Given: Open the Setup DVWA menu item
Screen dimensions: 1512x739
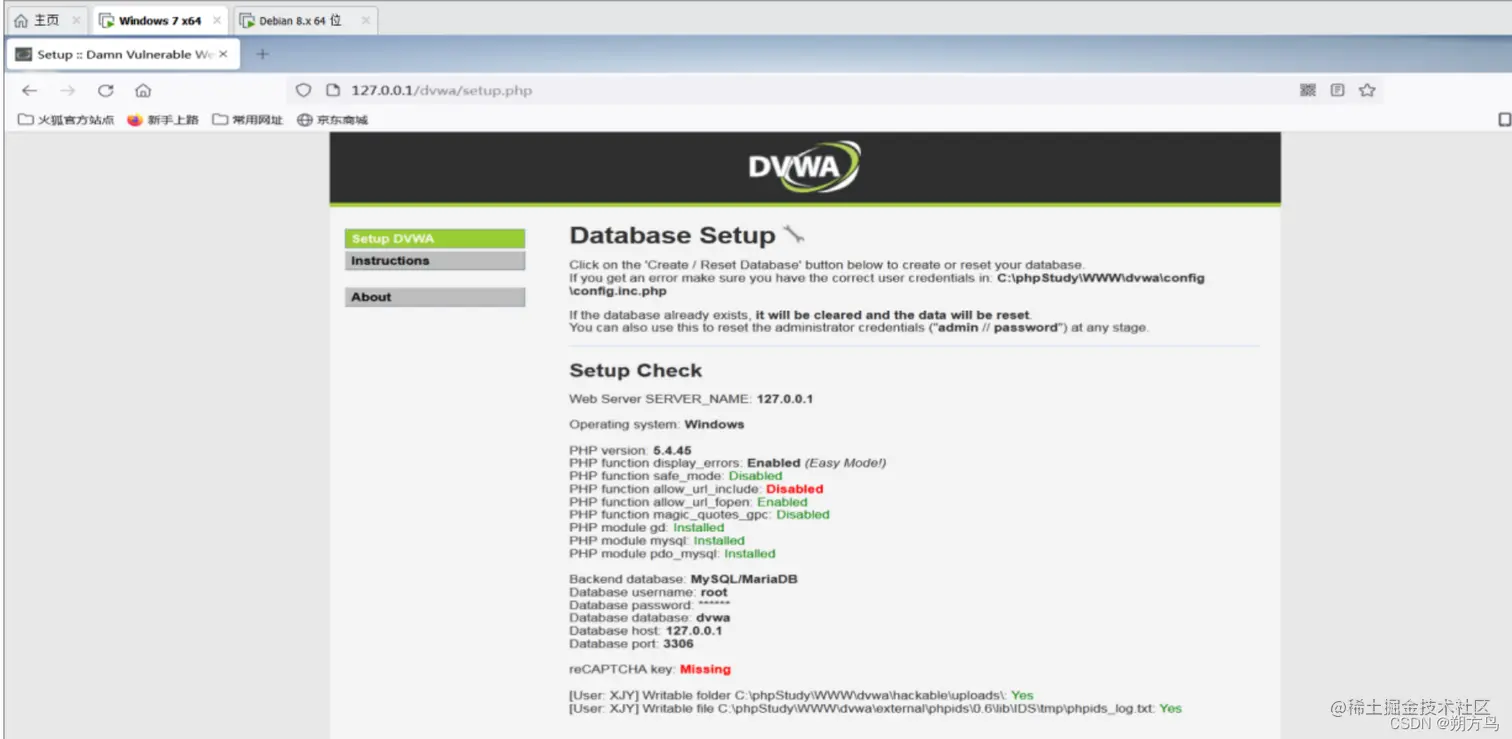Looking at the screenshot, I should click(x=435, y=239).
